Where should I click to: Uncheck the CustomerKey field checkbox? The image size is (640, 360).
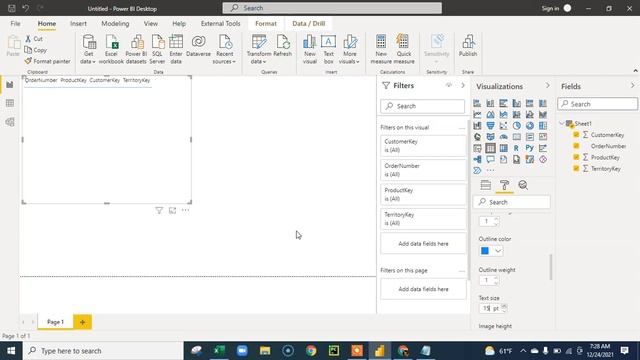(x=576, y=134)
